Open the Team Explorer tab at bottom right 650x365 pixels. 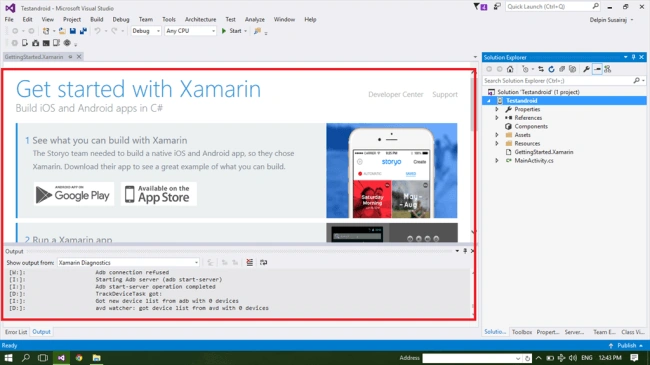pos(604,332)
